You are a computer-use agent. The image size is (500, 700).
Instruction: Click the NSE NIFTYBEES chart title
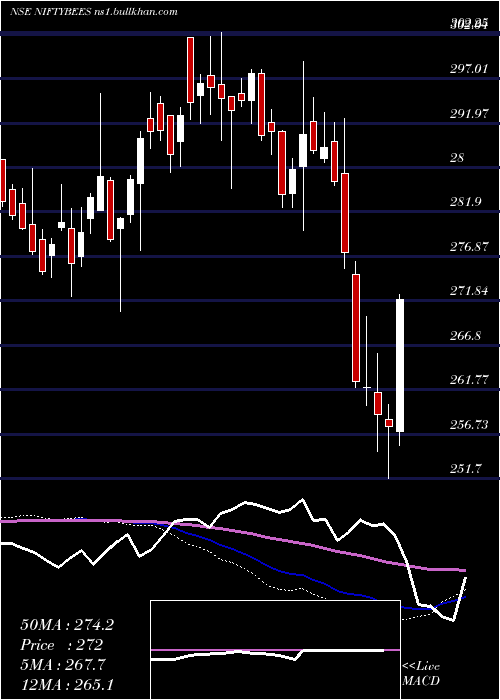[x=94, y=12]
